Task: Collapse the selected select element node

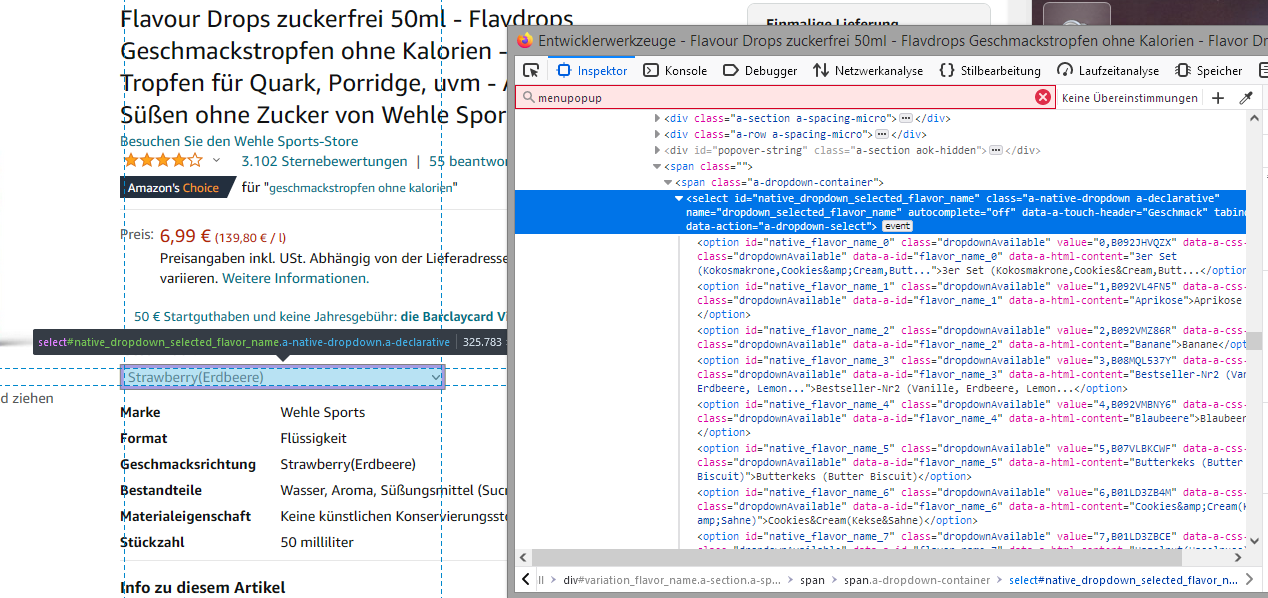Action: pos(680,199)
